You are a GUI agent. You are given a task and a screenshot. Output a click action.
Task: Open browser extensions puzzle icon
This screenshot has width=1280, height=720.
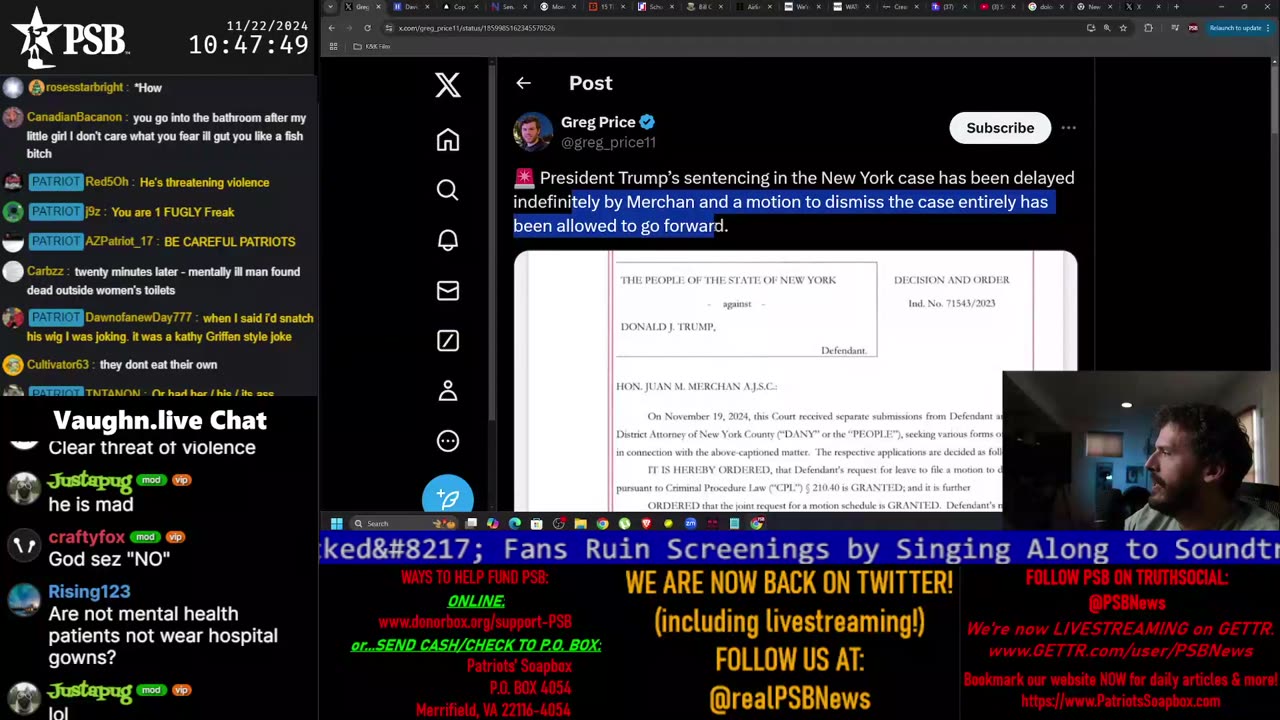pos(1148,28)
